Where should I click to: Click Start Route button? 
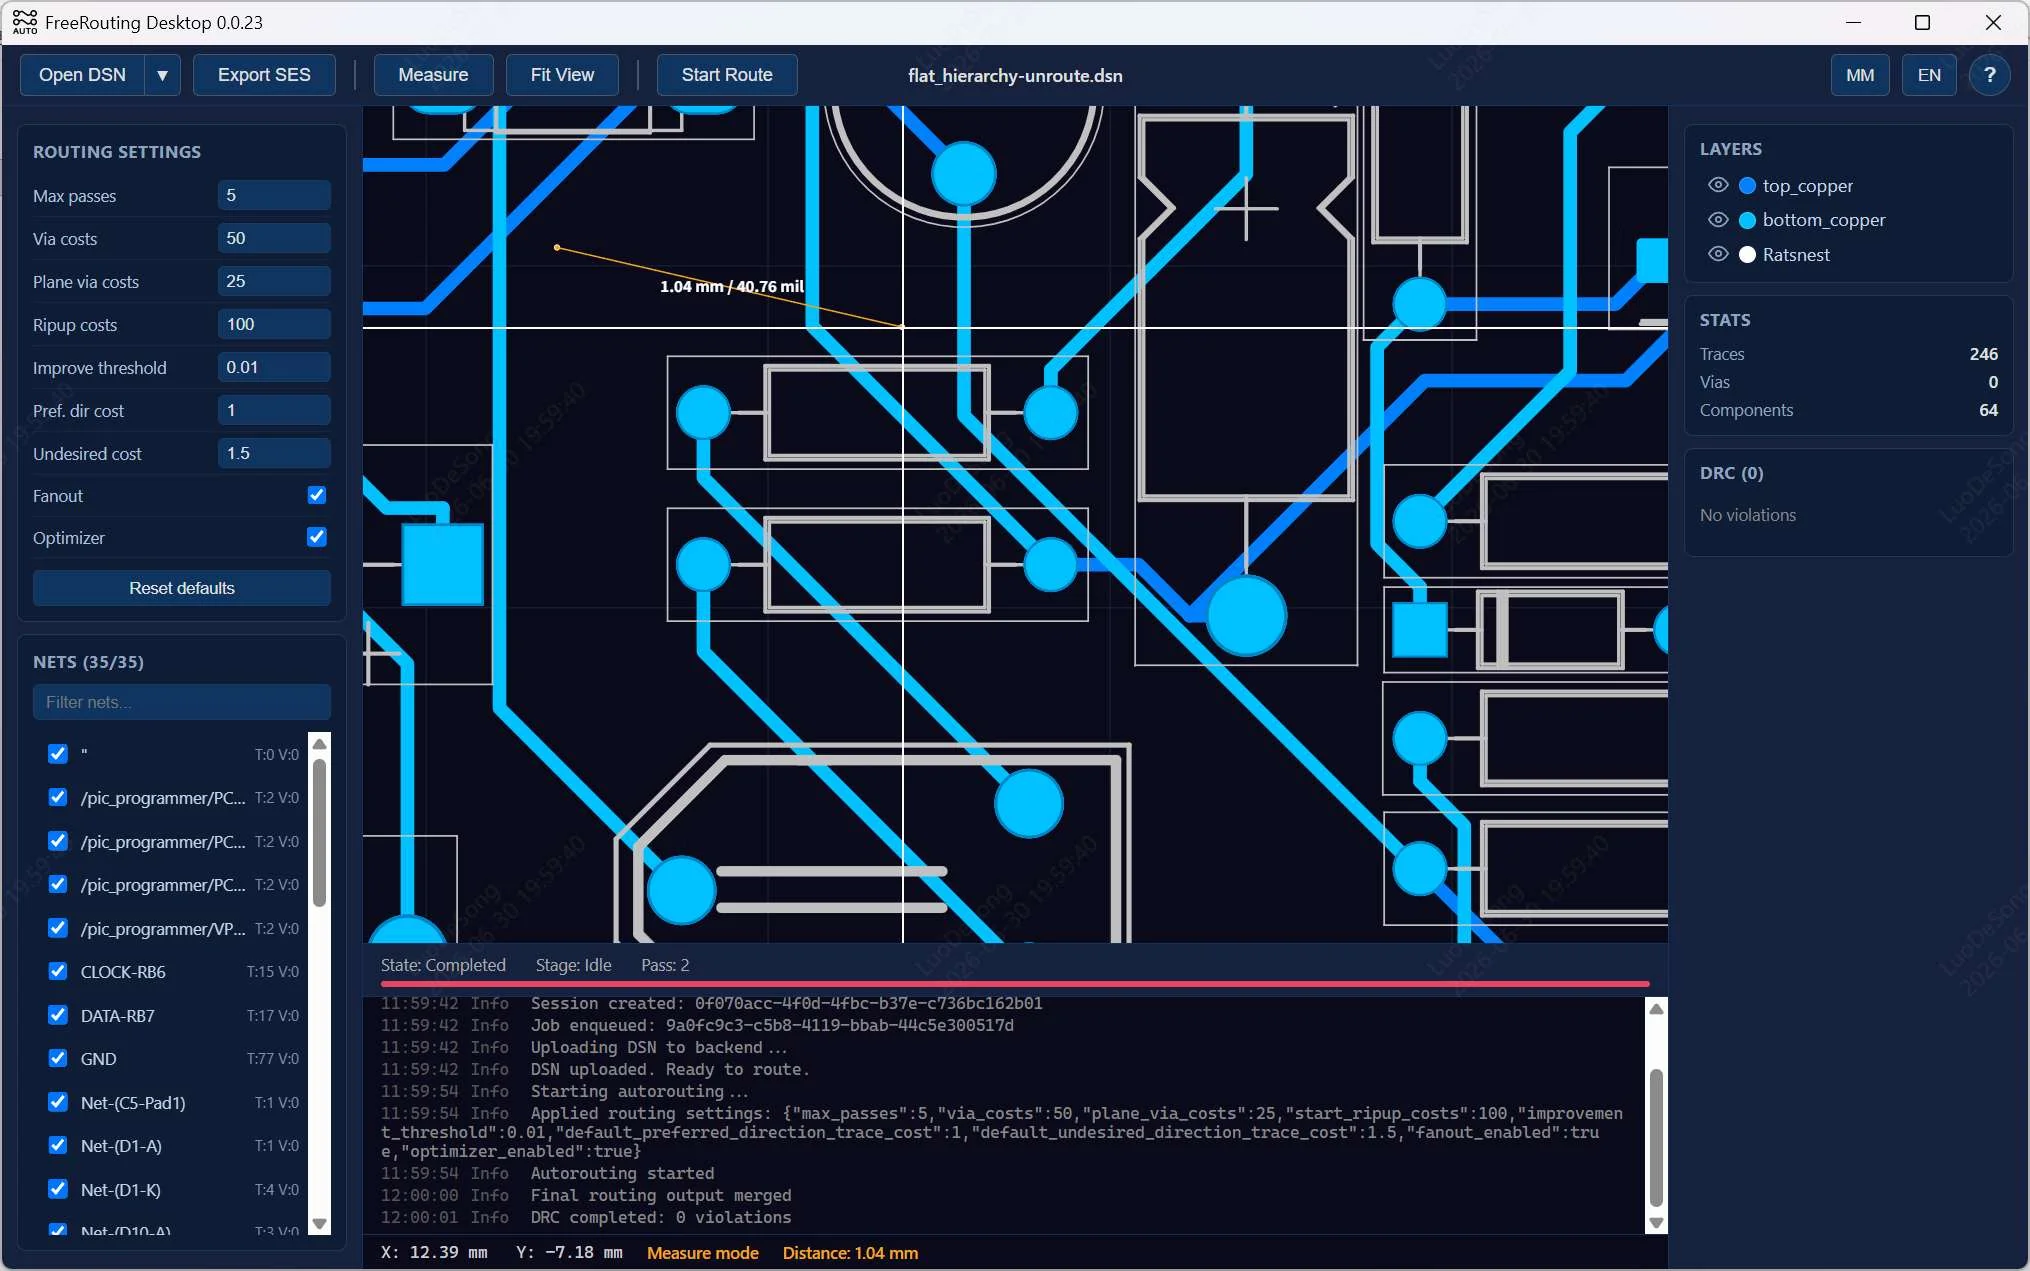727,75
